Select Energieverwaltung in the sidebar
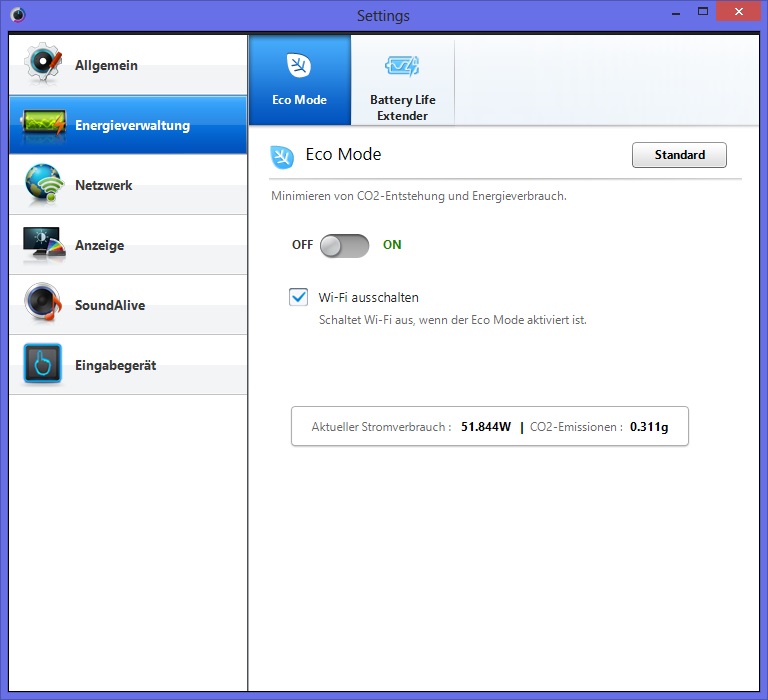This screenshot has width=768, height=700. point(128,125)
